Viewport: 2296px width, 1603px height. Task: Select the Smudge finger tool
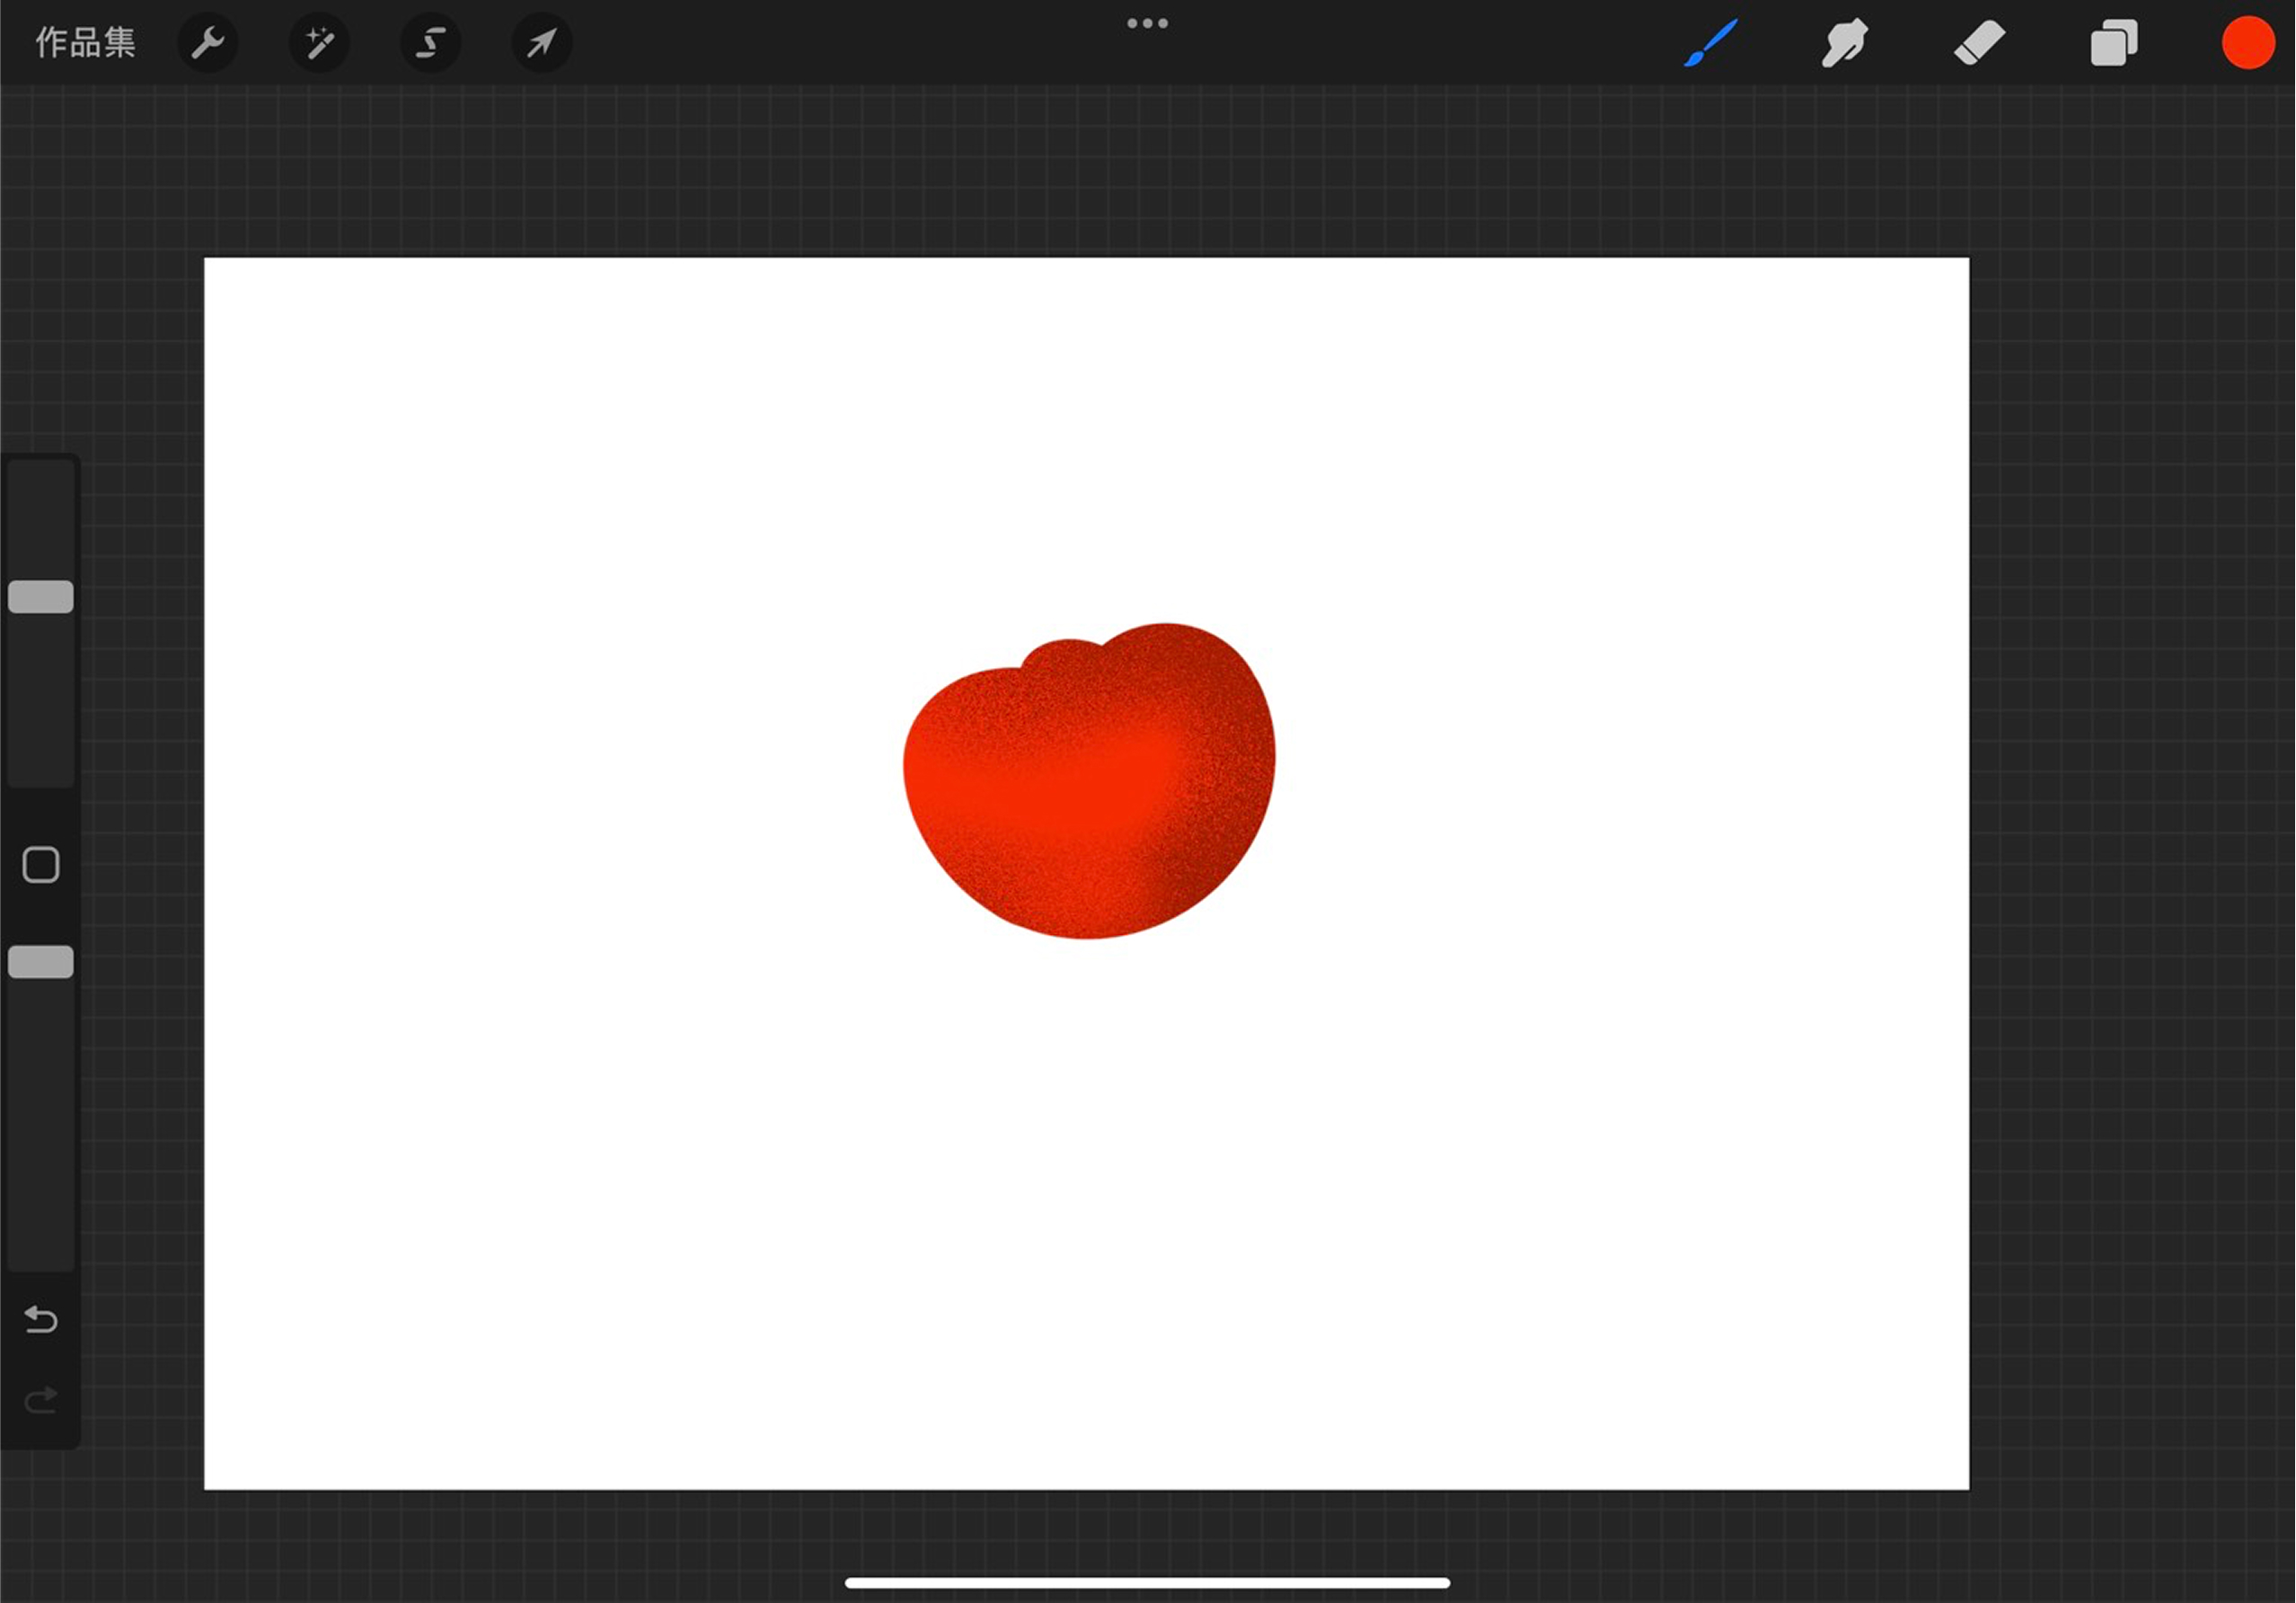click(x=1845, y=43)
